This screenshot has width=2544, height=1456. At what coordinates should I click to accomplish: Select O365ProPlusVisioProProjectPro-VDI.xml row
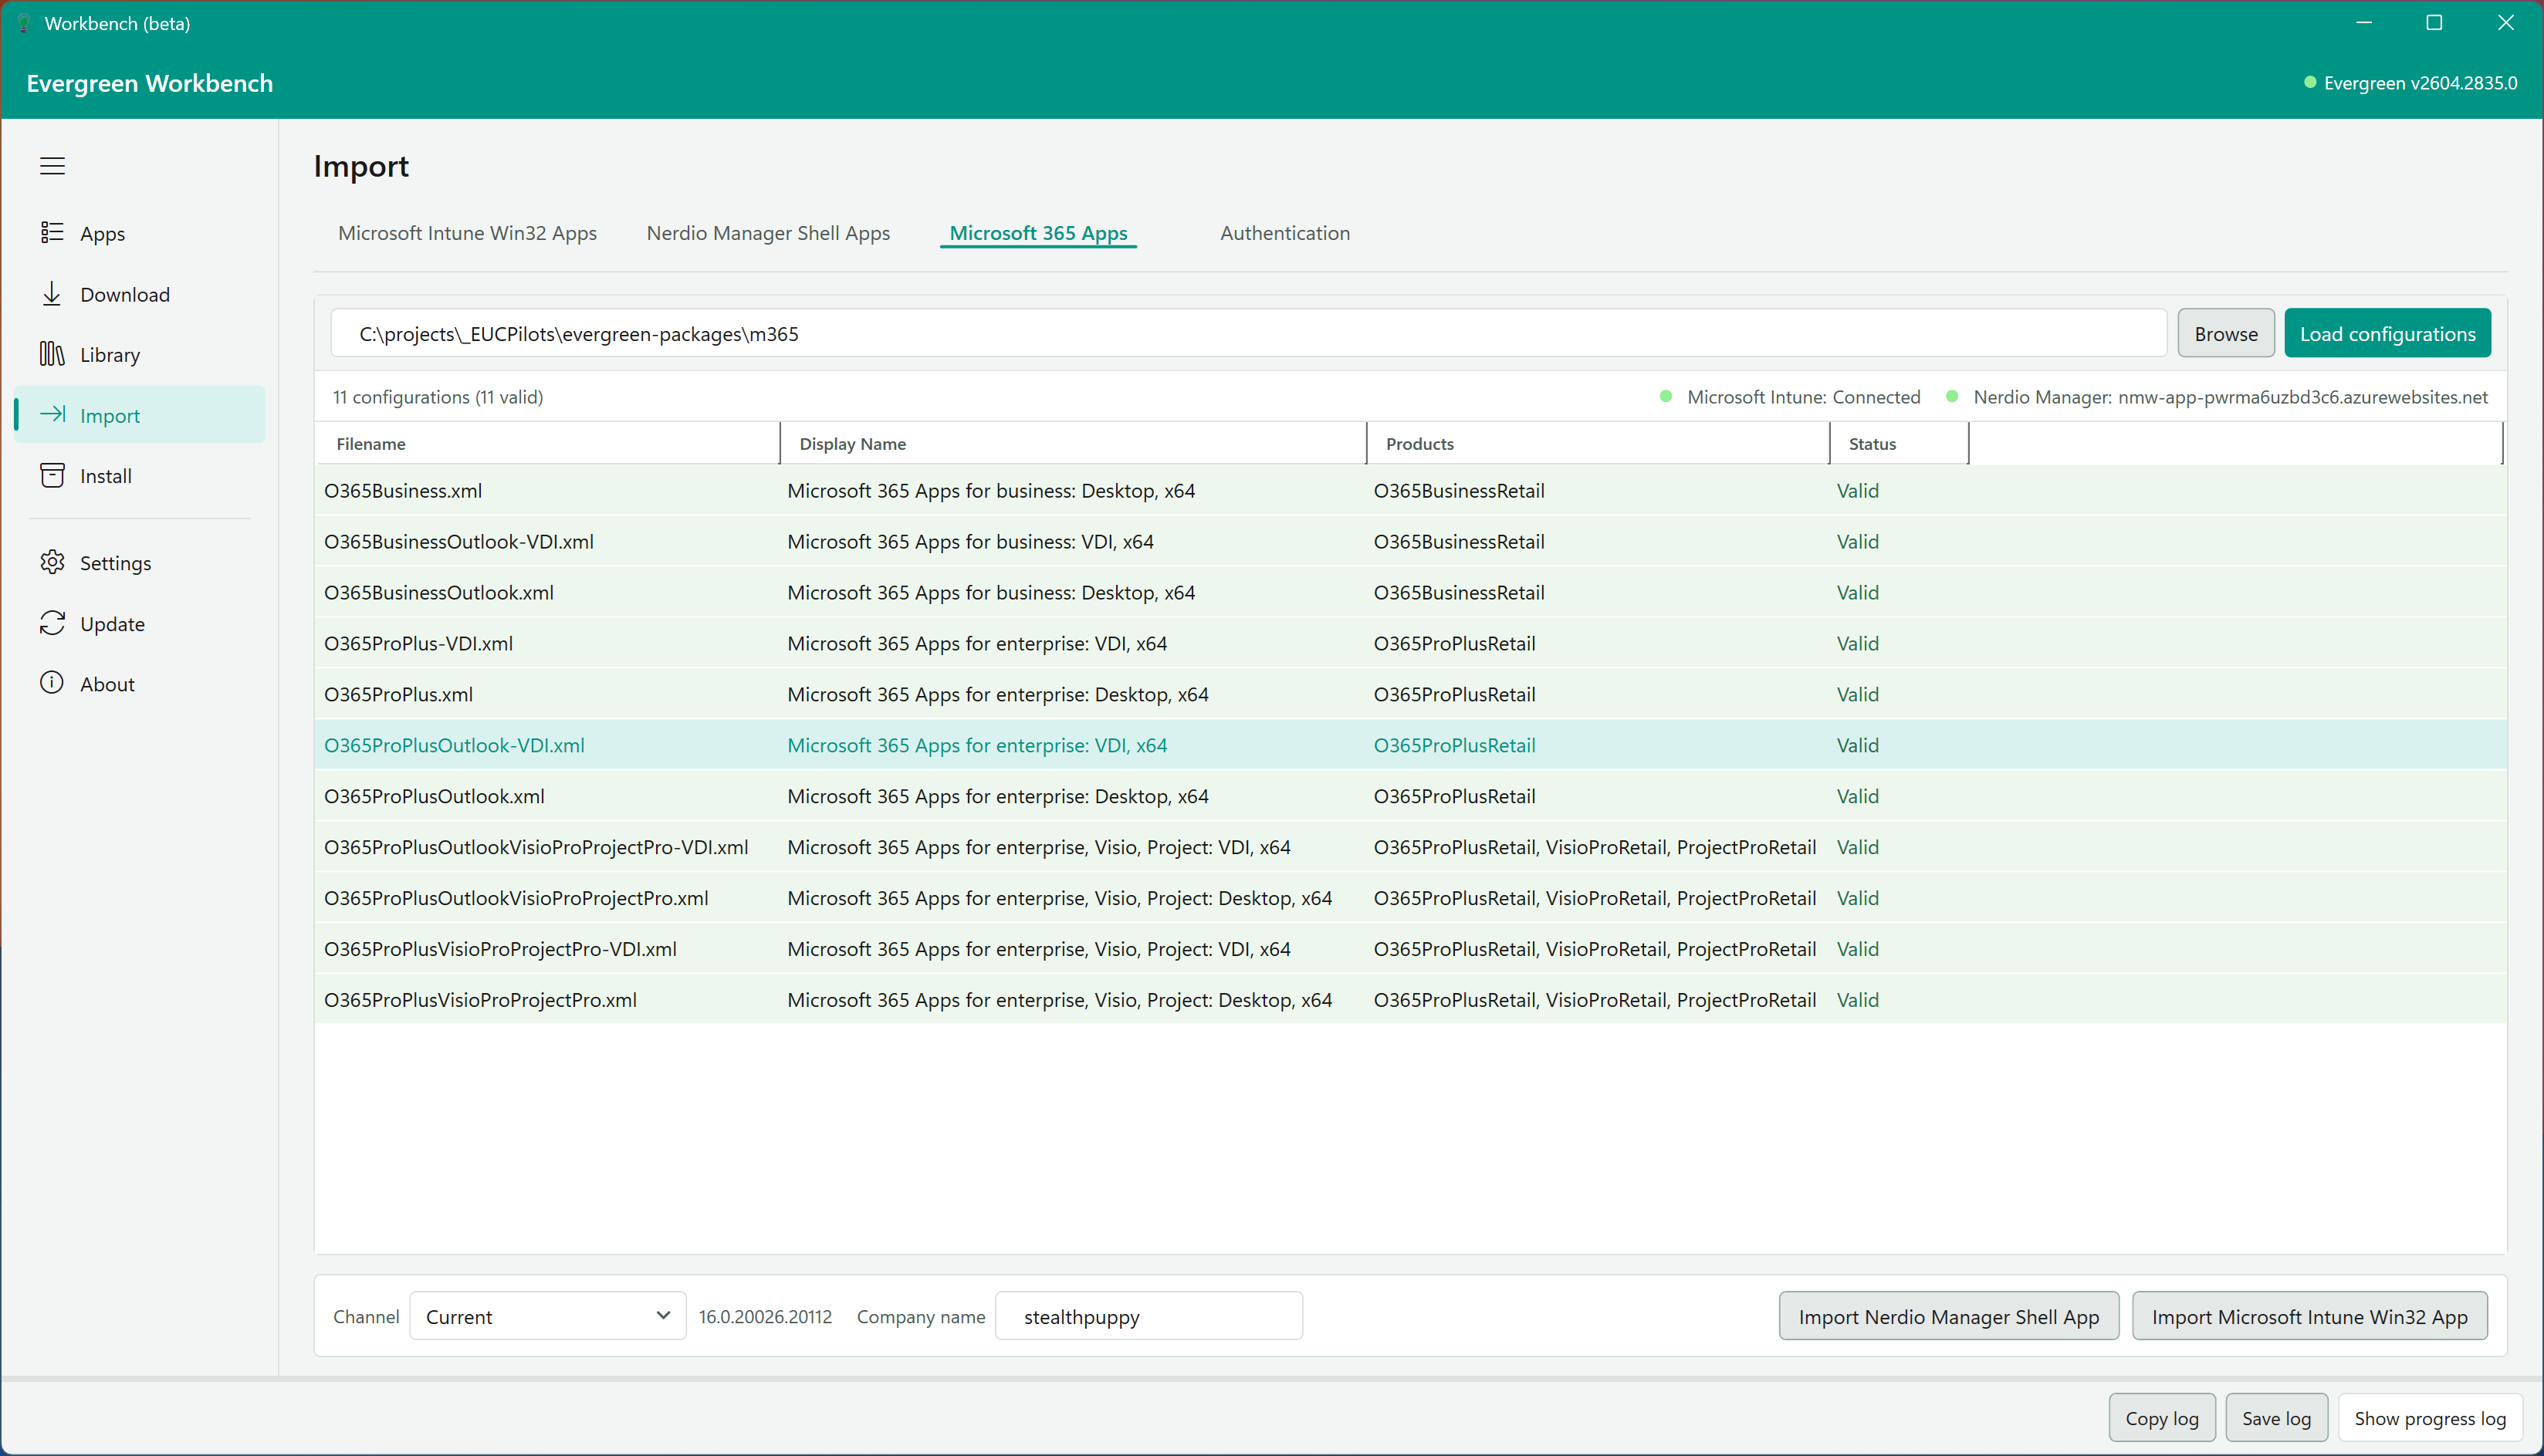pos(1410,949)
